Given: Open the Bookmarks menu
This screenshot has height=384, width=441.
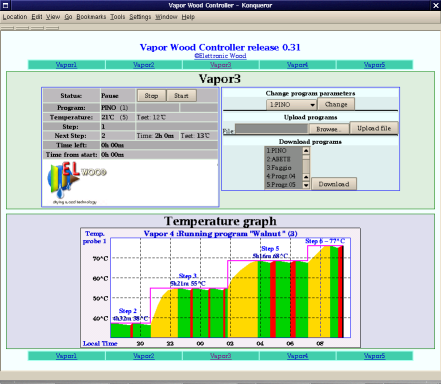Looking at the screenshot, I should point(91,17).
